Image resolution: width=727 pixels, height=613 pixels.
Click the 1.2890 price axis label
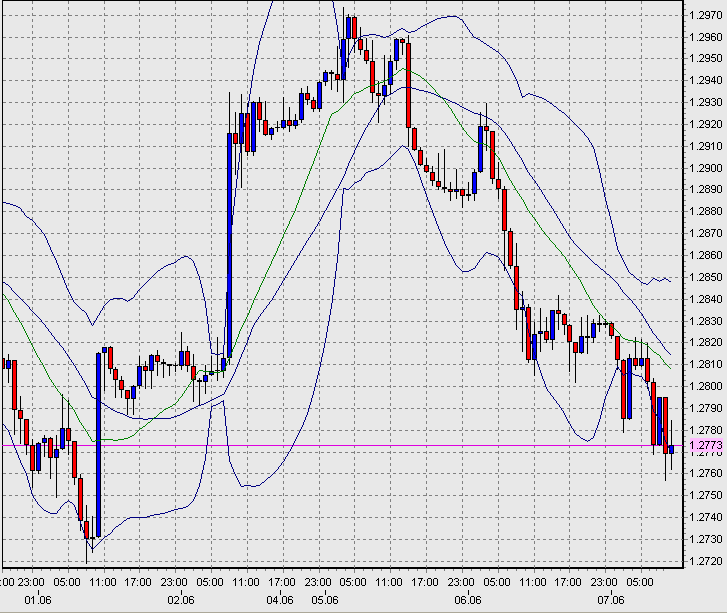click(x=706, y=190)
